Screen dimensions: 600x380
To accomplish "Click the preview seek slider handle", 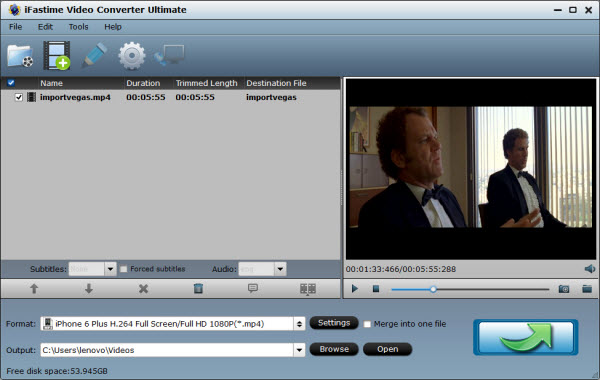I will pos(433,289).
